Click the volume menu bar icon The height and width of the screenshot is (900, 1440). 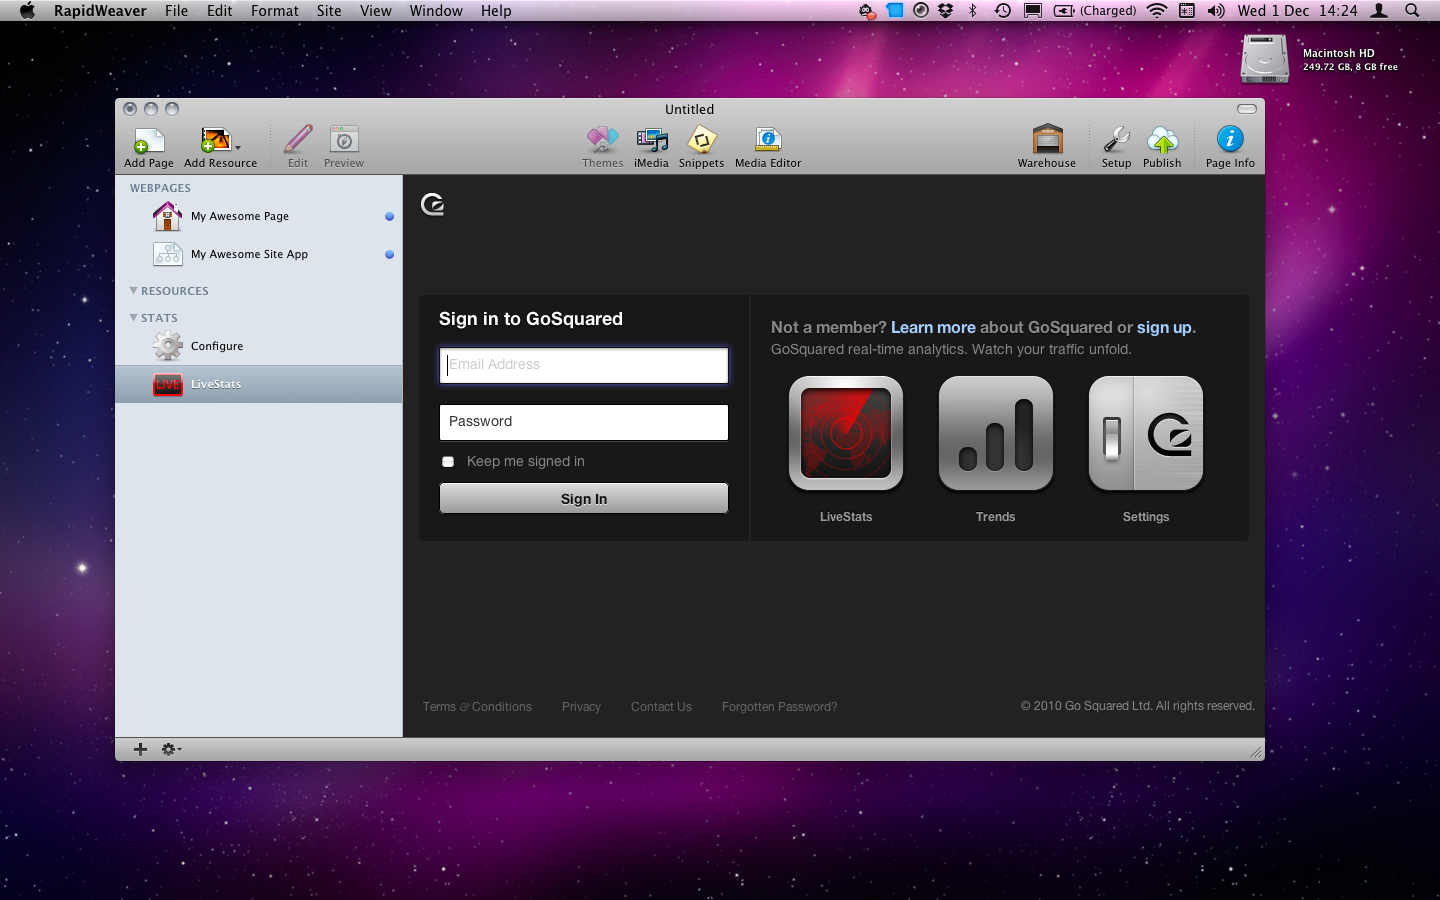[x=1216, y=11]
